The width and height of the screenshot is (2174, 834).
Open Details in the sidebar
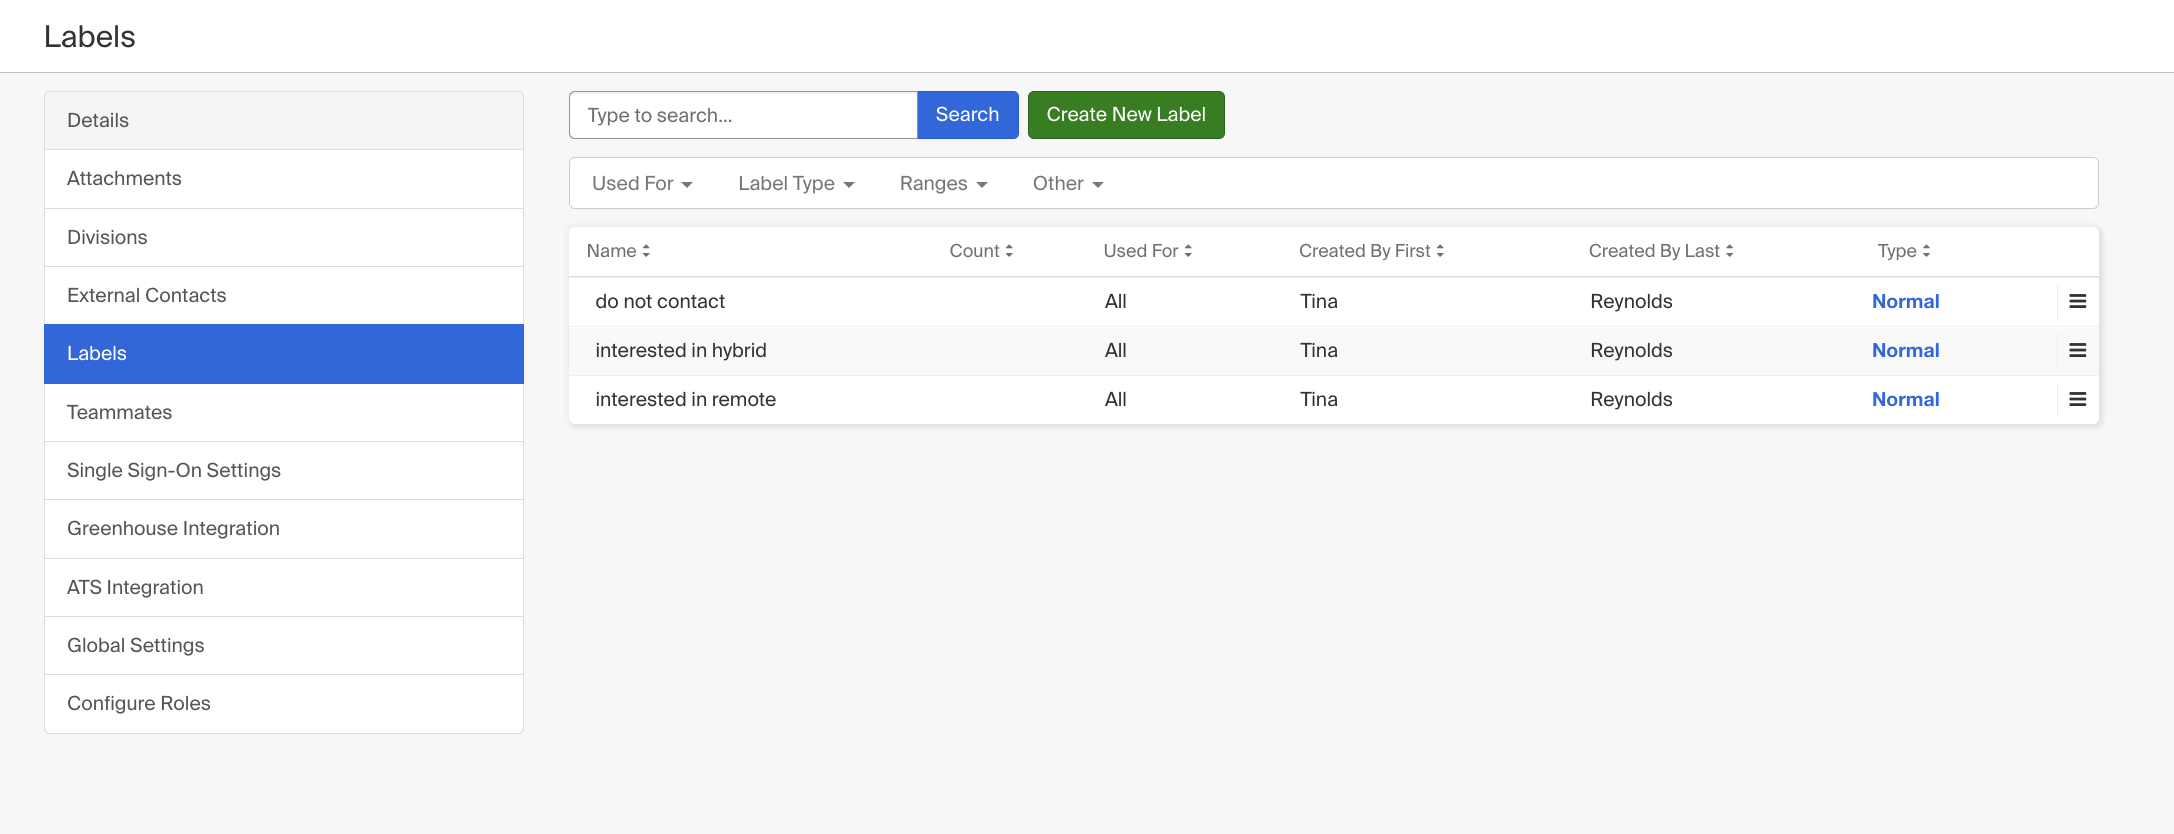[x=284, y=120]
